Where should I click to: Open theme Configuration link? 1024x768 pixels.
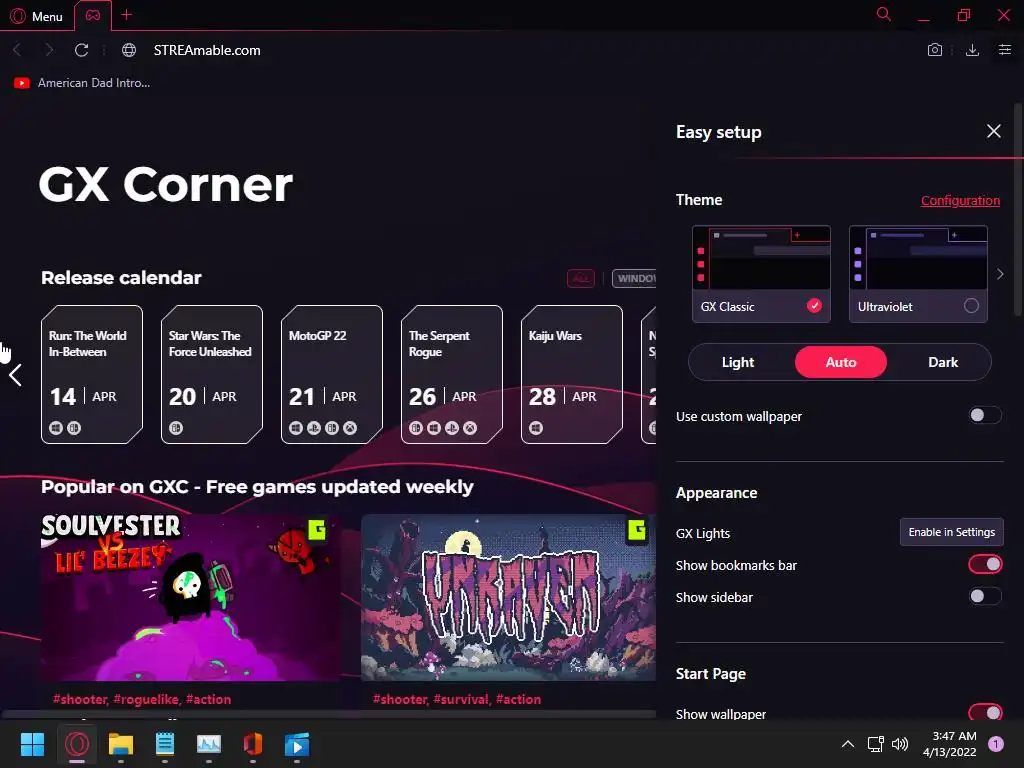point(960,200)
